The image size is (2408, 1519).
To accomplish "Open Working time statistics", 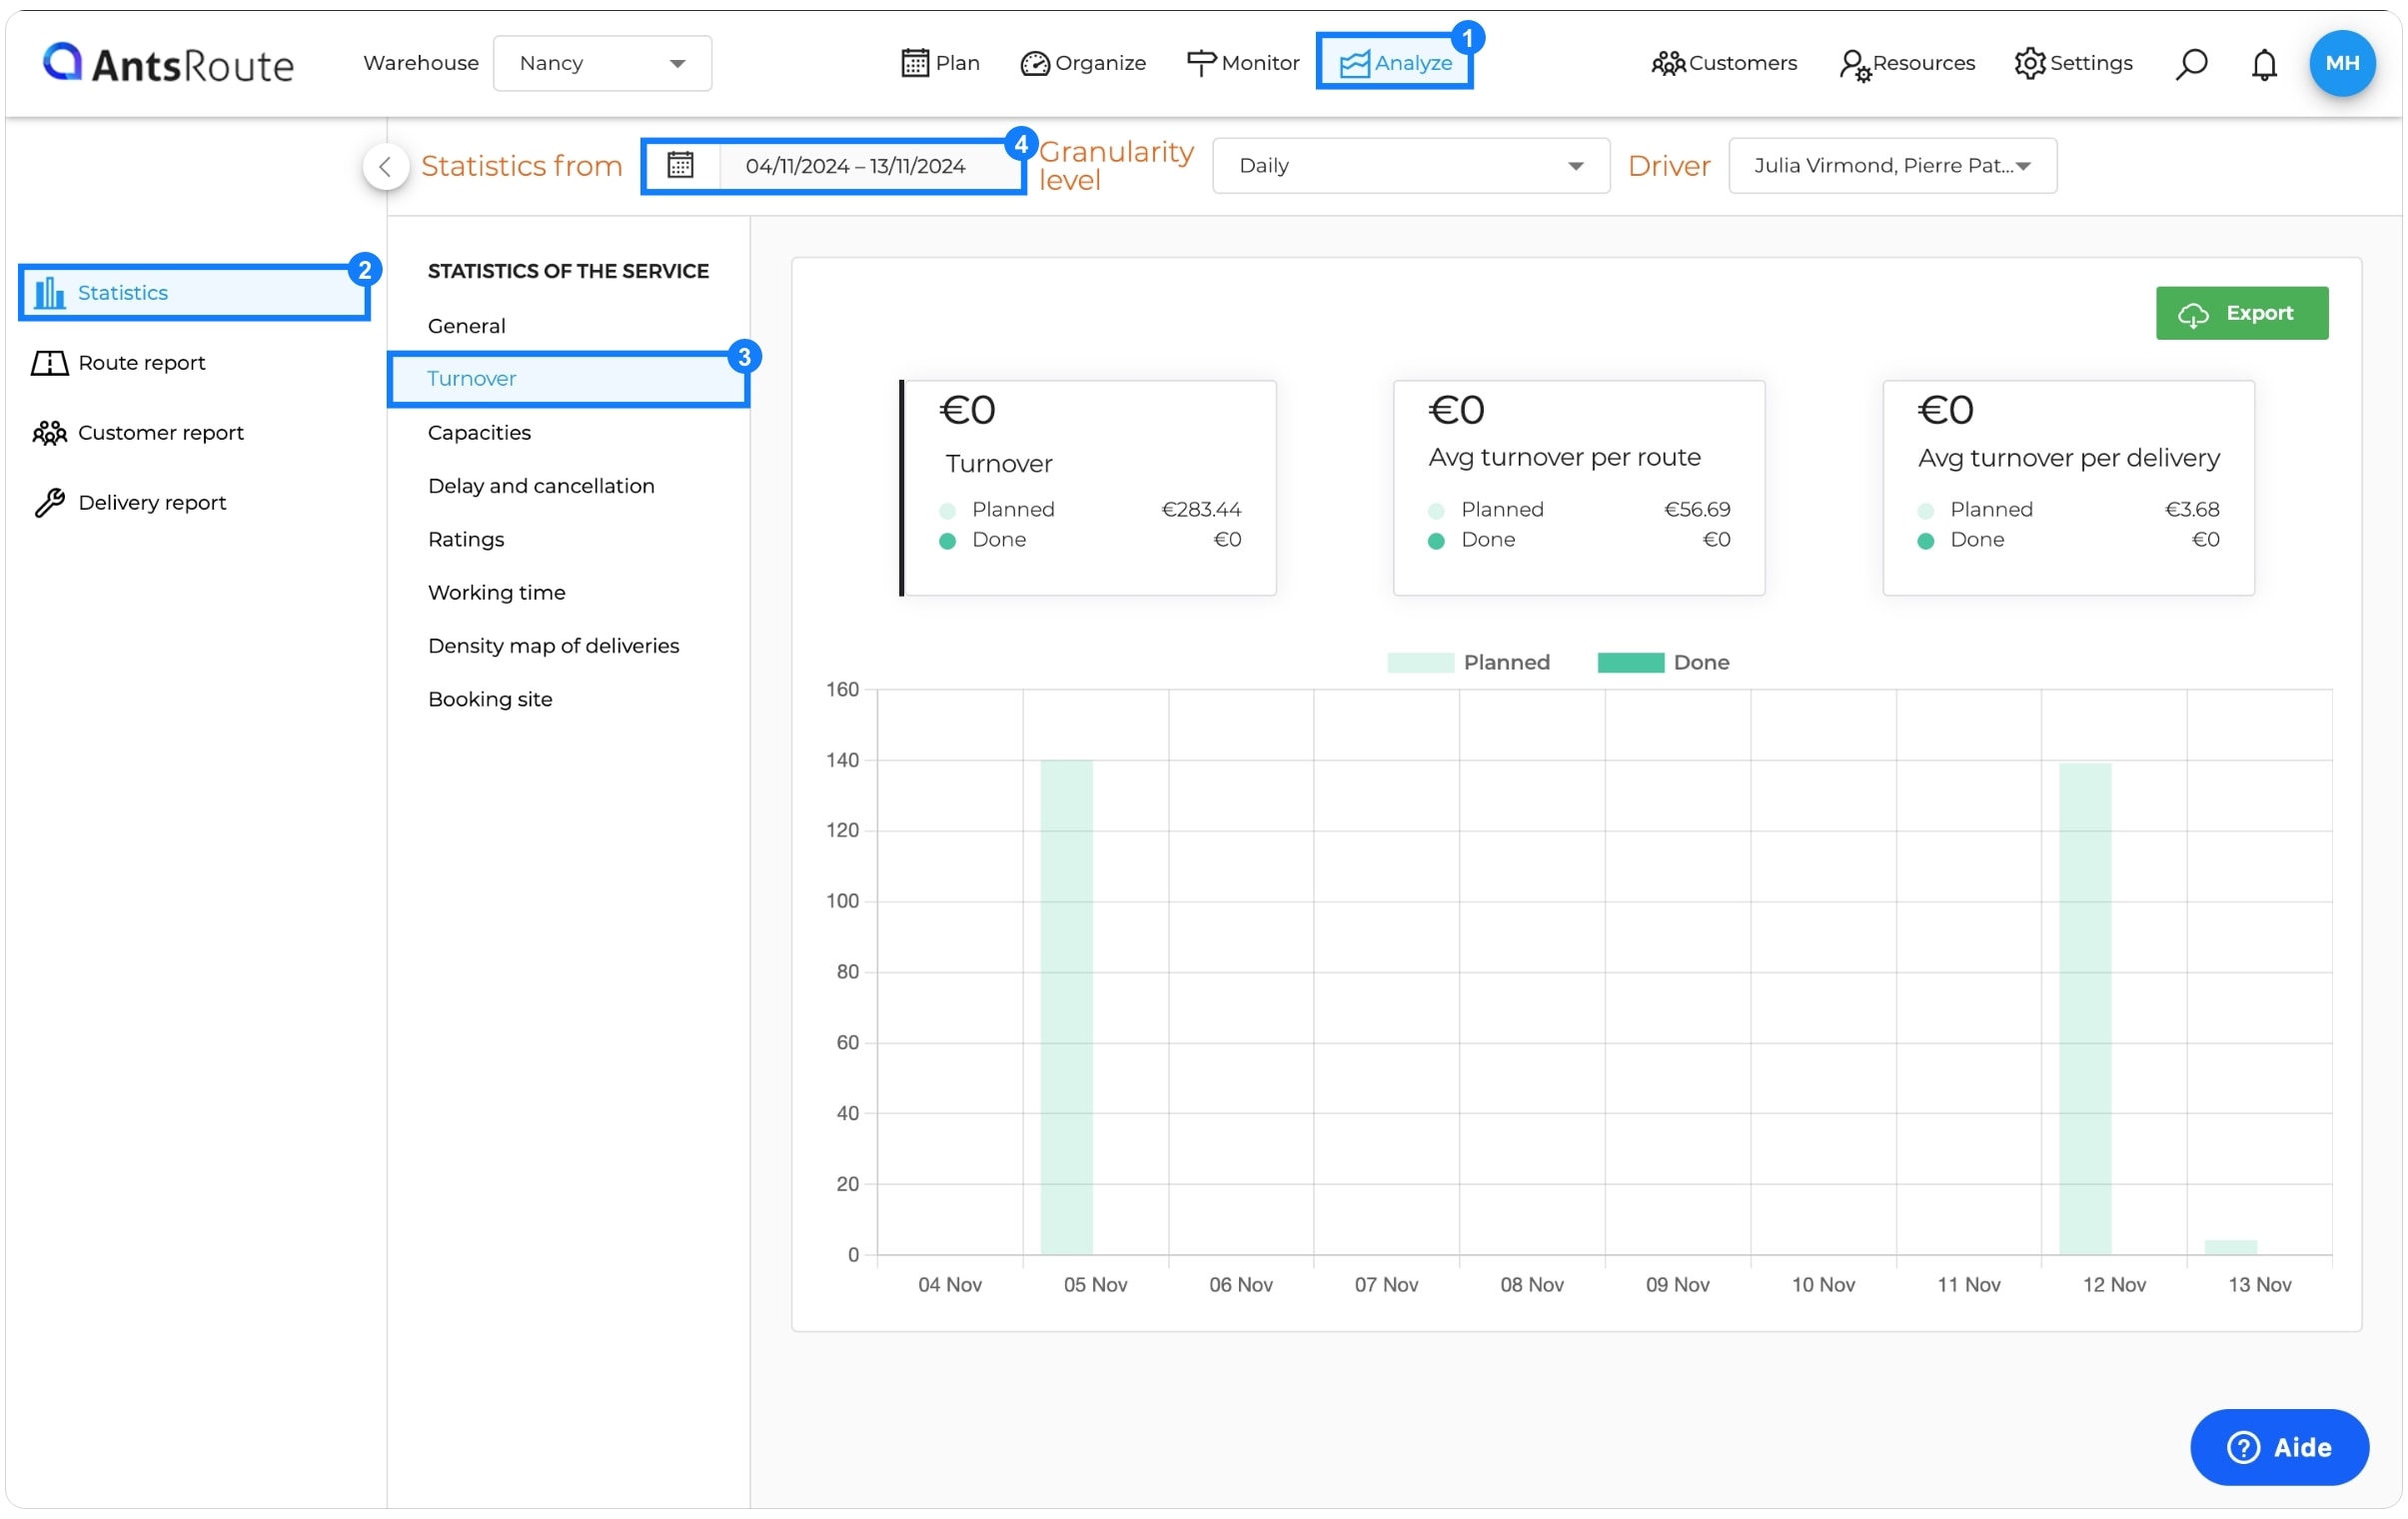I will 496,592.
